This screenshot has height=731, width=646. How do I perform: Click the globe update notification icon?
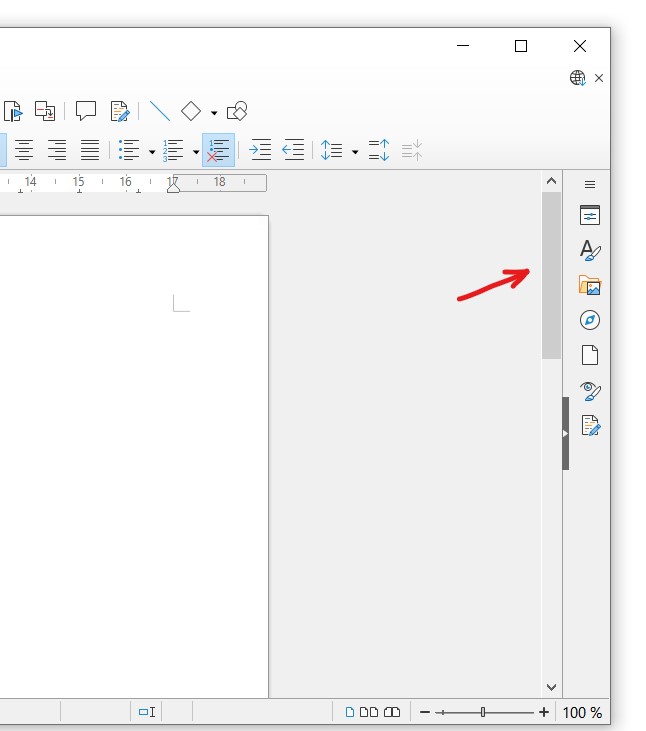click(x=578, y=78)
